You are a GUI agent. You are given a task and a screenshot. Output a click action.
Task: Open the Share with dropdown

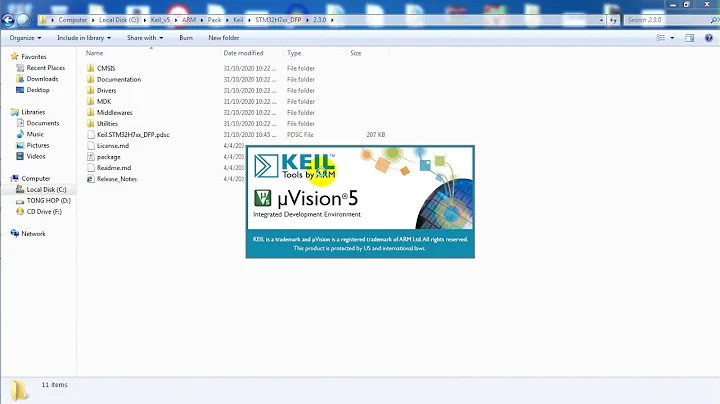[x=145, y=38]
